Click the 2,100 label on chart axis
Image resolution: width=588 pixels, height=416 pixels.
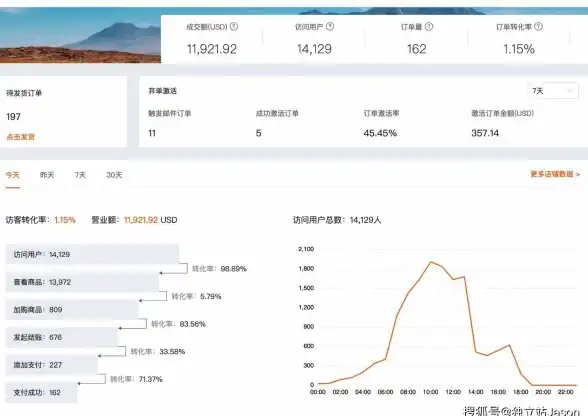306,249
